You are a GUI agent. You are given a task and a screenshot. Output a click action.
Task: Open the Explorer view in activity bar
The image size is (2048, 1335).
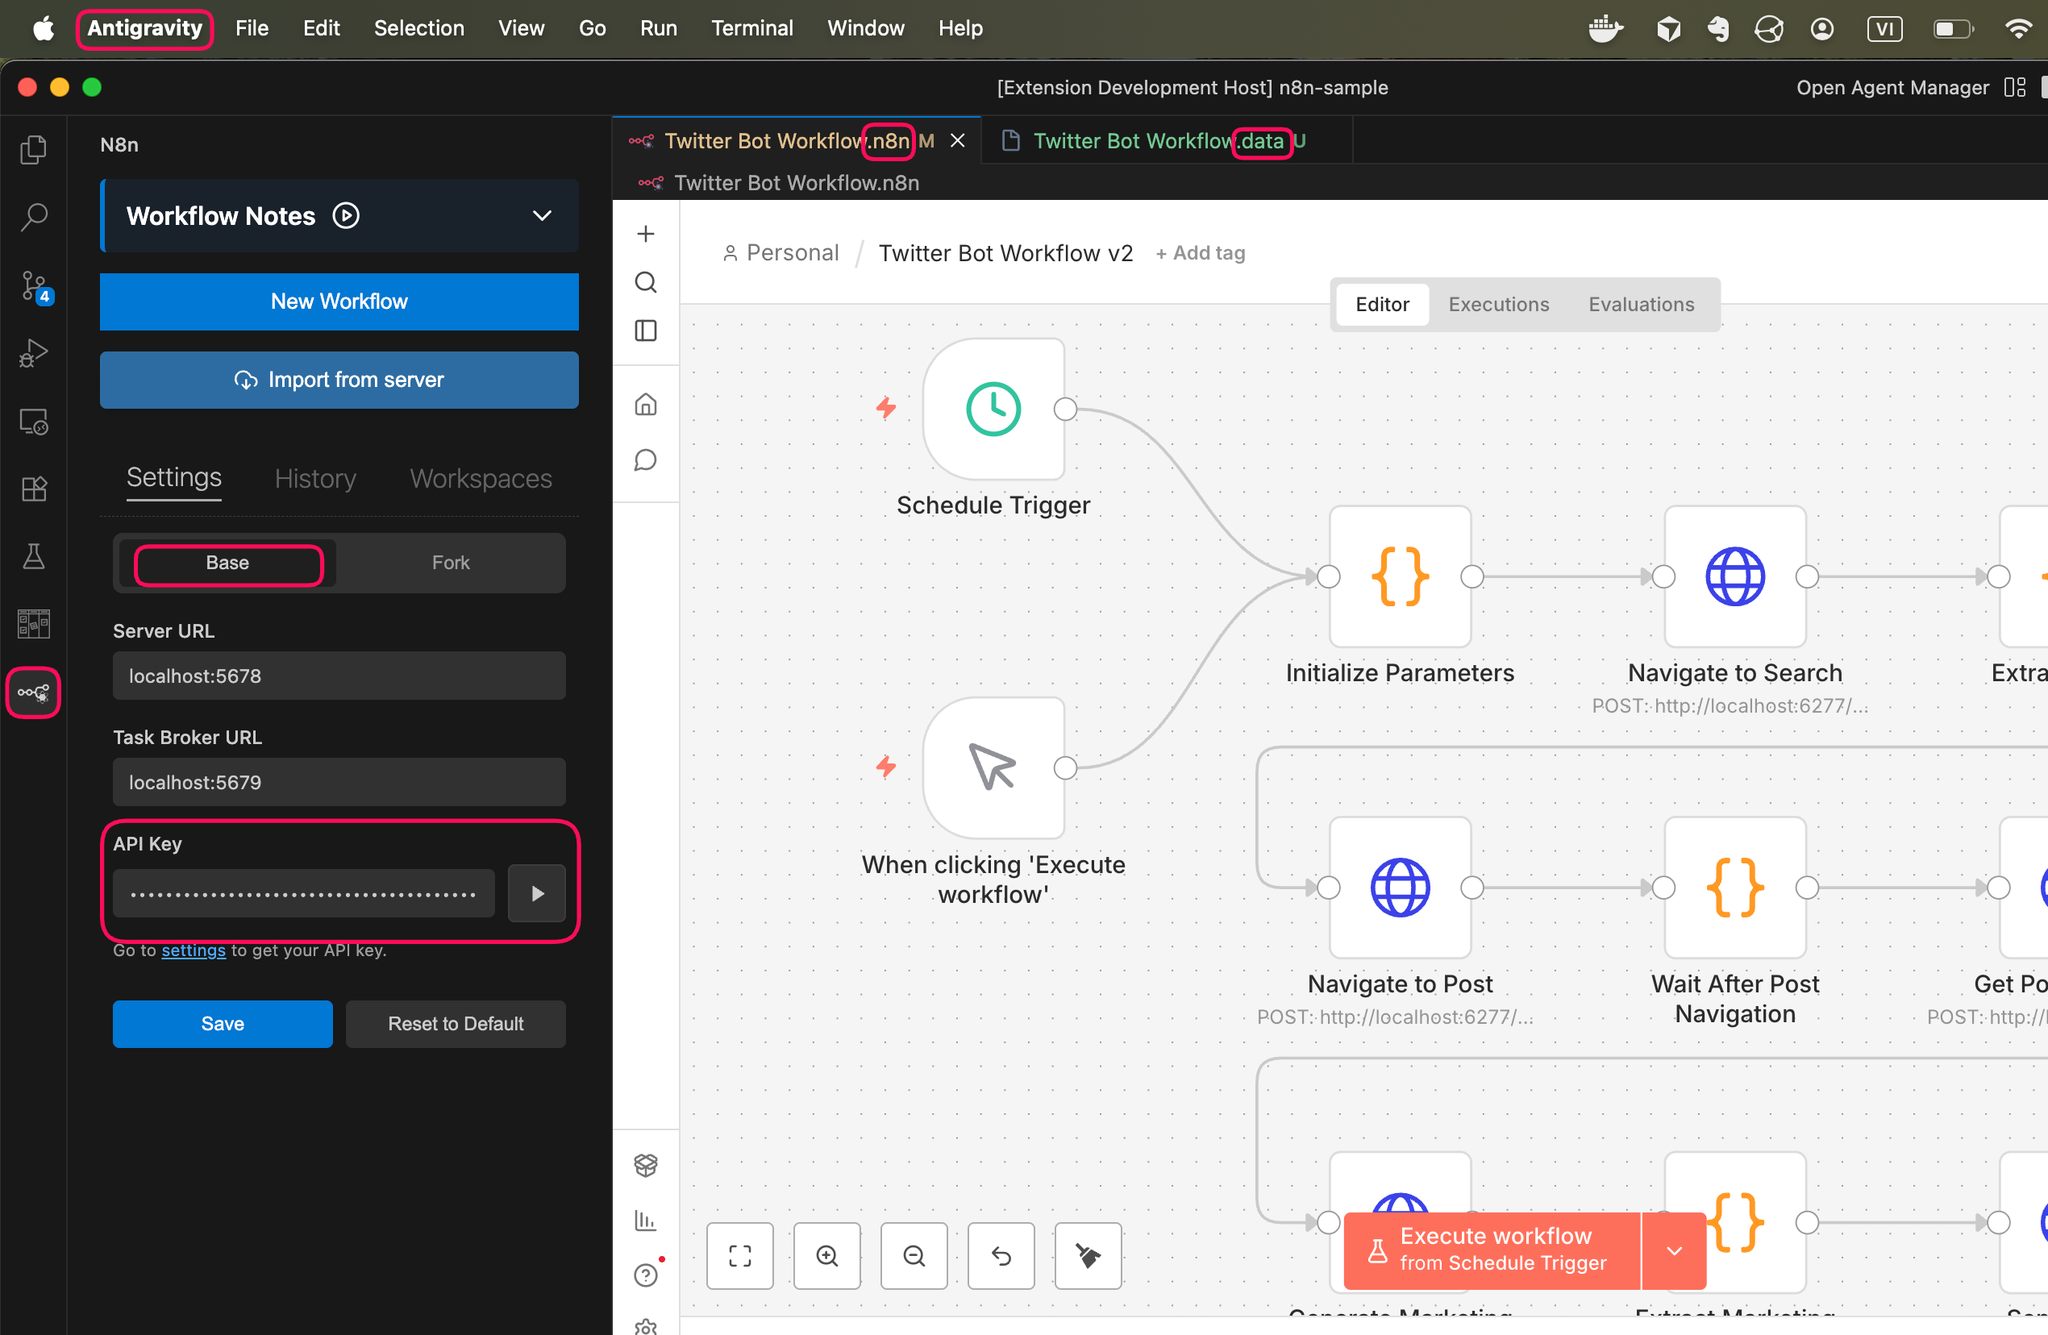pyautogui.click(x=33, y=149)
